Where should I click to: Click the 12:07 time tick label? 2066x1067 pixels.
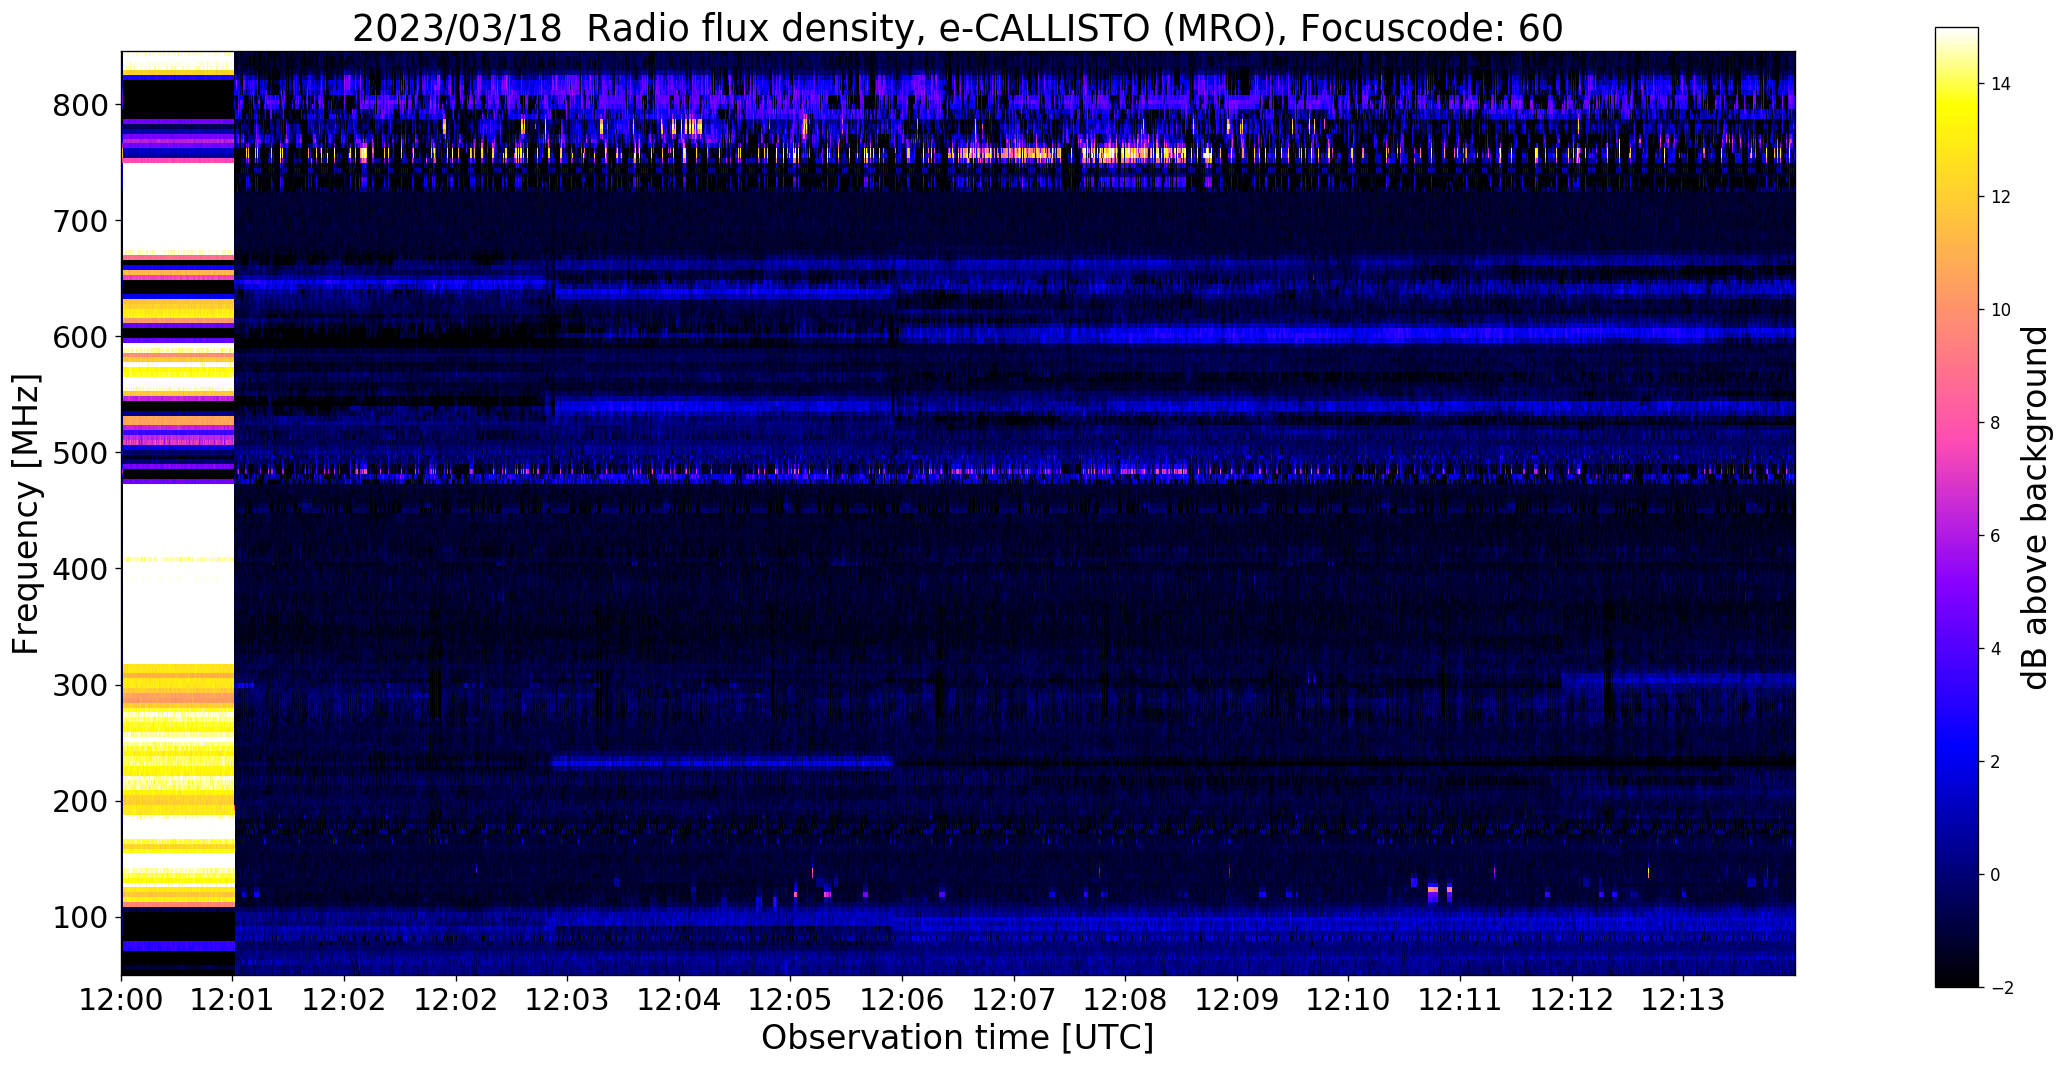(1014, 999)
